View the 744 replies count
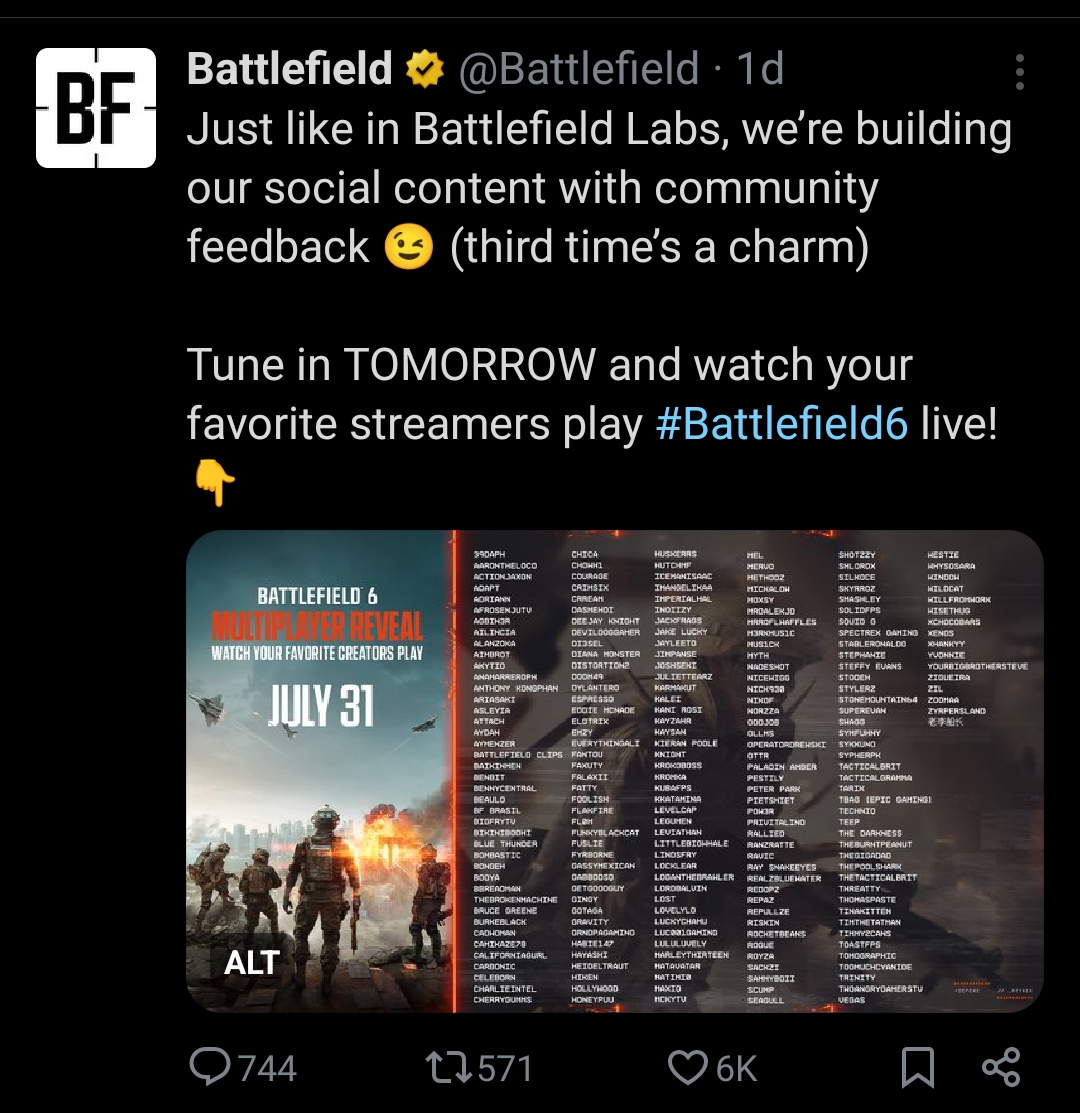The image size is (1080, 1113). tap(268, 1068)
